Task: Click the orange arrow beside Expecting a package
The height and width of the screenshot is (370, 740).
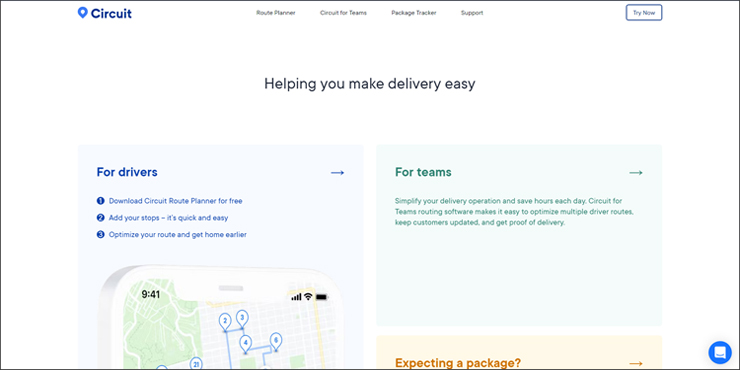Action: [636, 363]
